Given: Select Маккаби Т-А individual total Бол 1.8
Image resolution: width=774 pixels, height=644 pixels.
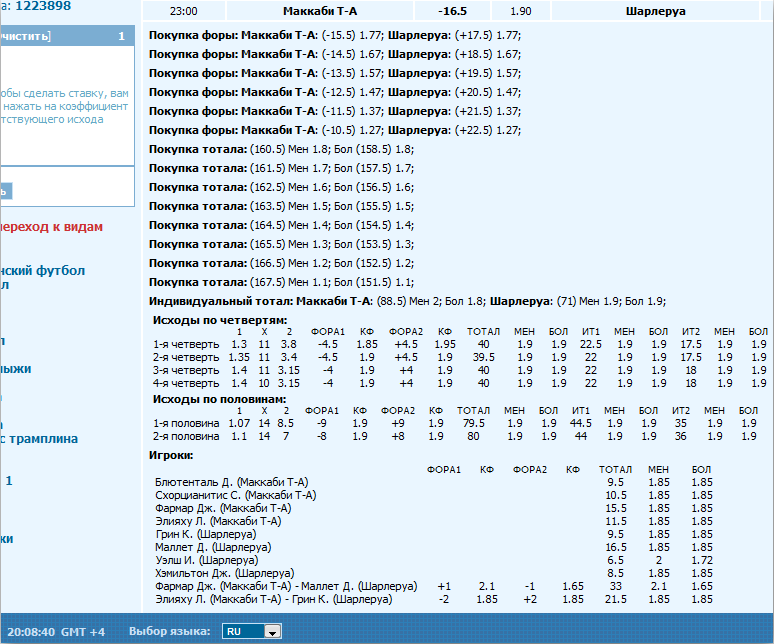Looking at the screenshot, I should (465, 301).
